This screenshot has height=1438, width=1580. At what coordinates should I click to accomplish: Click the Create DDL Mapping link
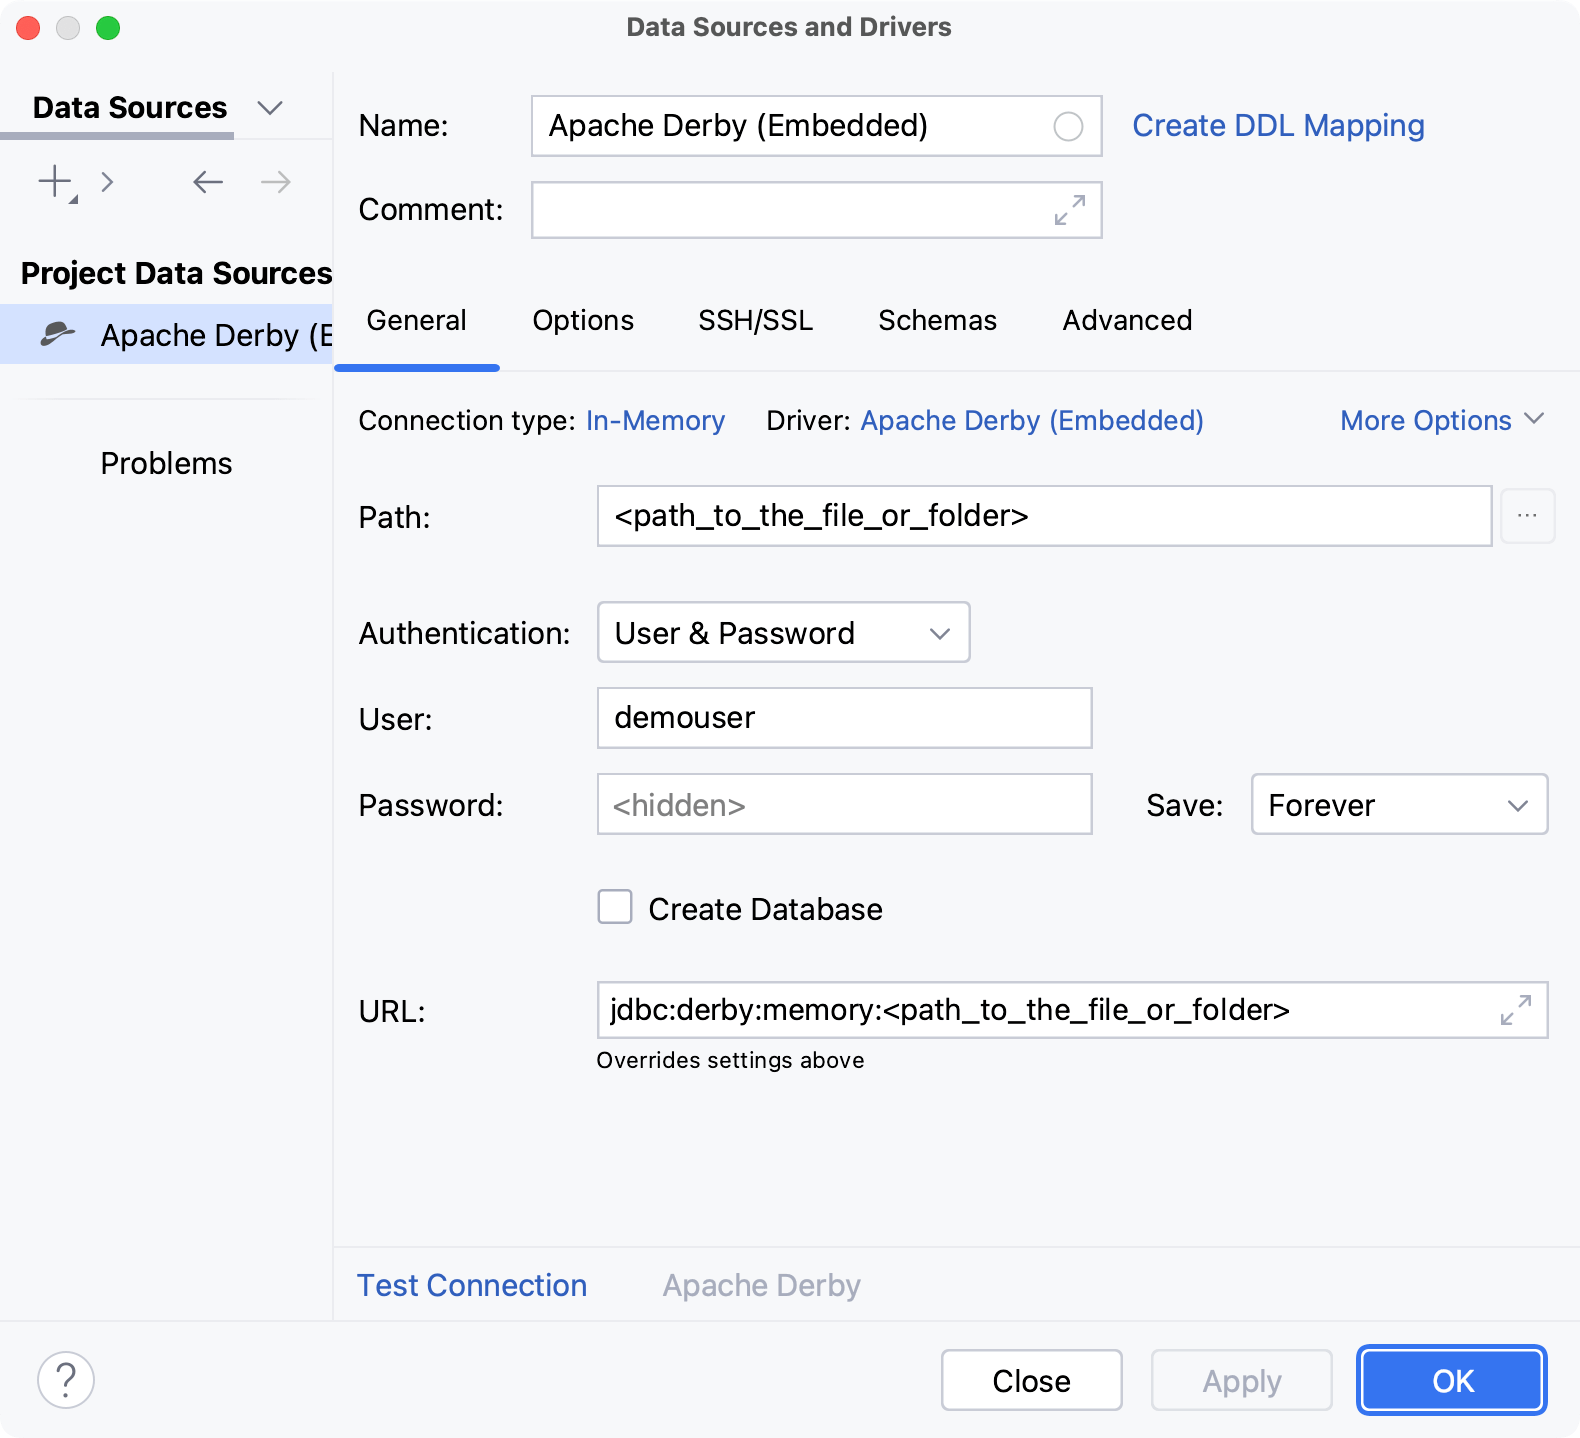pyautogui.click(x=1277, y=126)
